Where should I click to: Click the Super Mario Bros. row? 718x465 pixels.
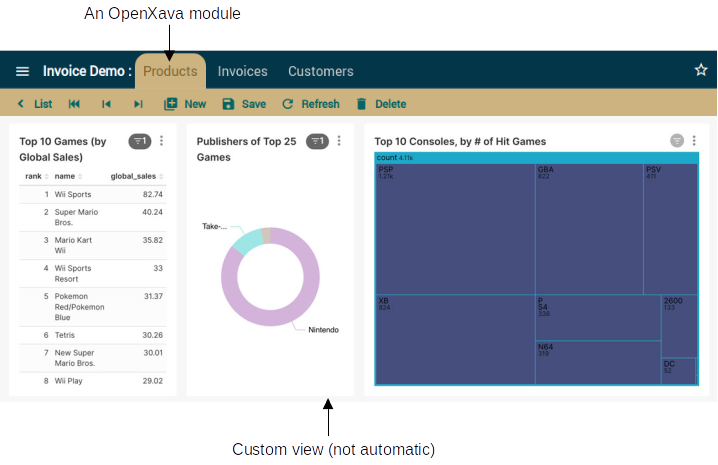[x=92, y=217]
